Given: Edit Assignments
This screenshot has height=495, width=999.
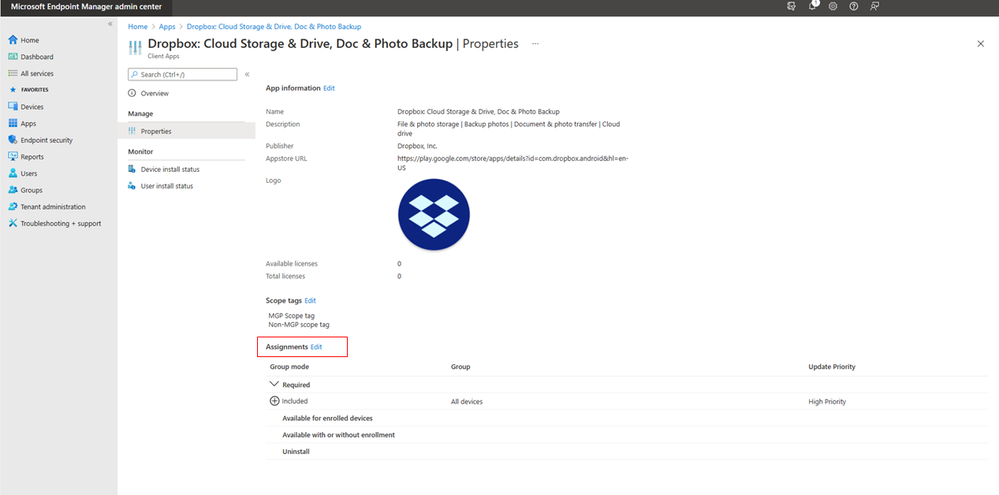Looking at the screenshot, I should (316, 347).
